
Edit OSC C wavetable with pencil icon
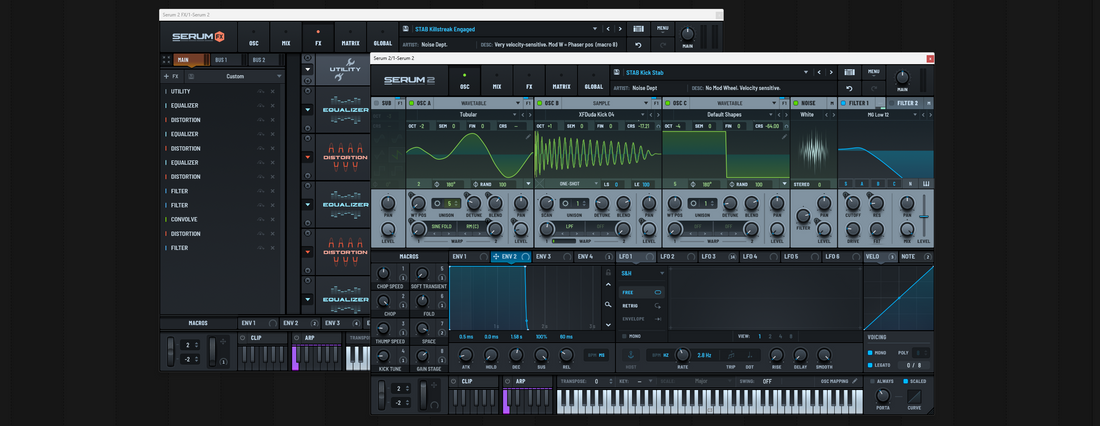(x=784, y=137)
